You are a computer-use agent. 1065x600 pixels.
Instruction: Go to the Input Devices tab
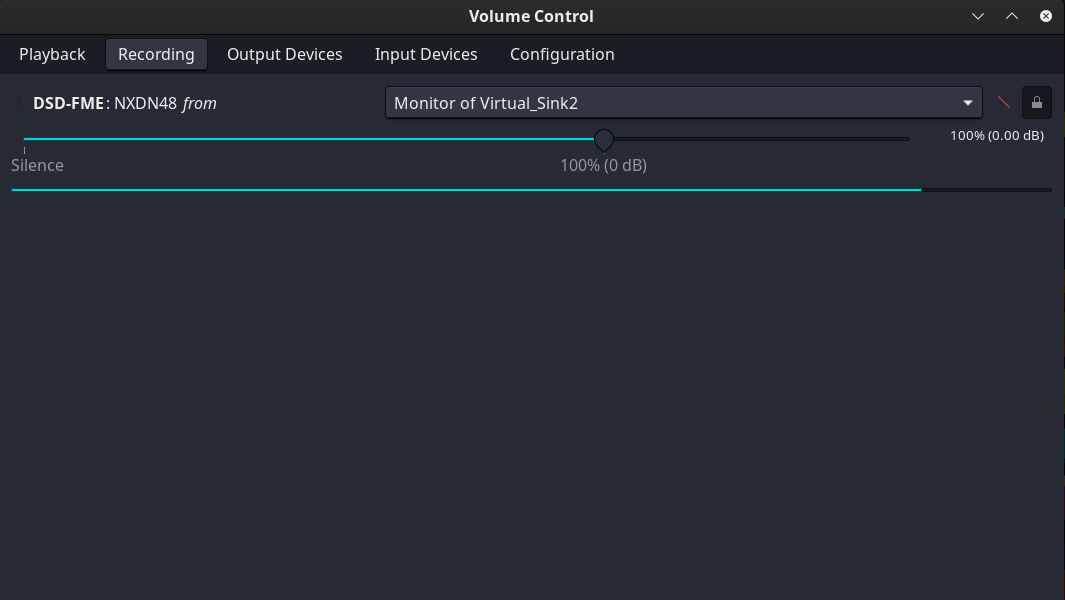pyautogui.click(x=426, y=54)
